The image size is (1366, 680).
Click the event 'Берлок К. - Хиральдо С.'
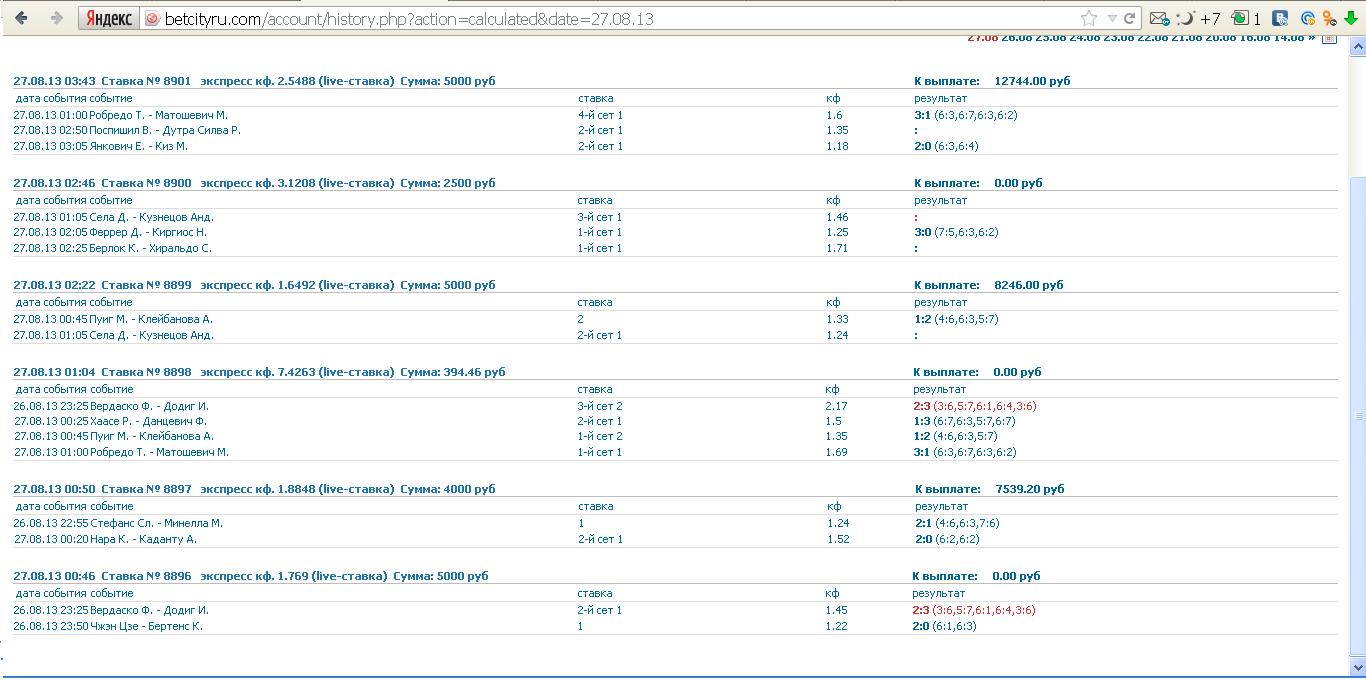(150, 248)
